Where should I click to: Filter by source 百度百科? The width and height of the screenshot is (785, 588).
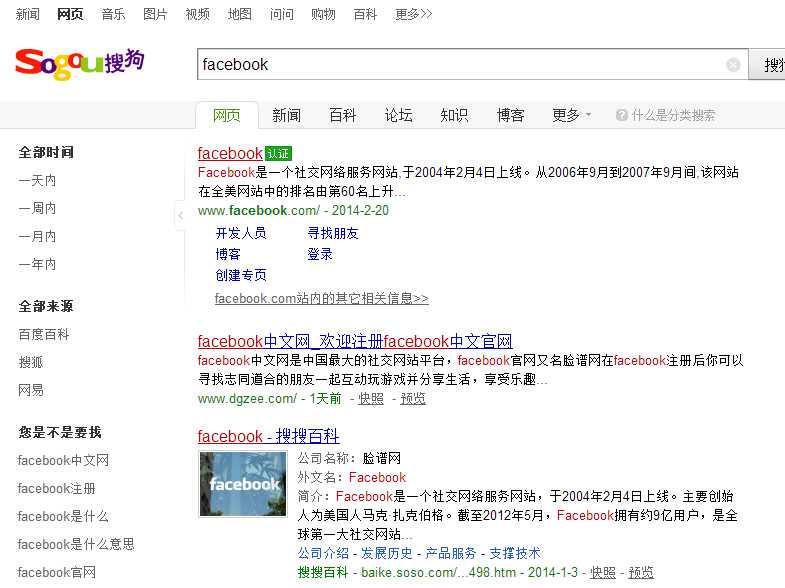(x=44, y=334)
